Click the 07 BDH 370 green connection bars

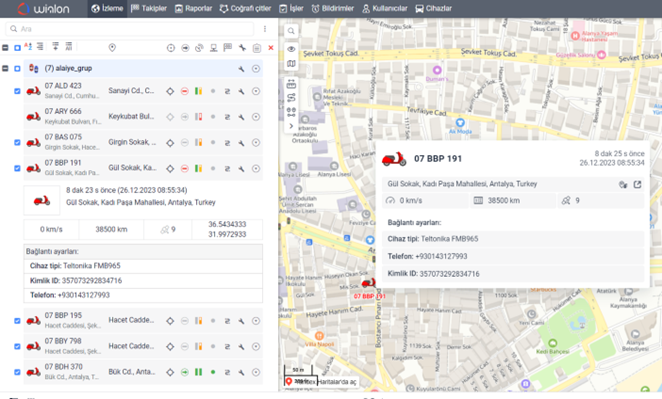pyautogui.click(x=198, y=372)
